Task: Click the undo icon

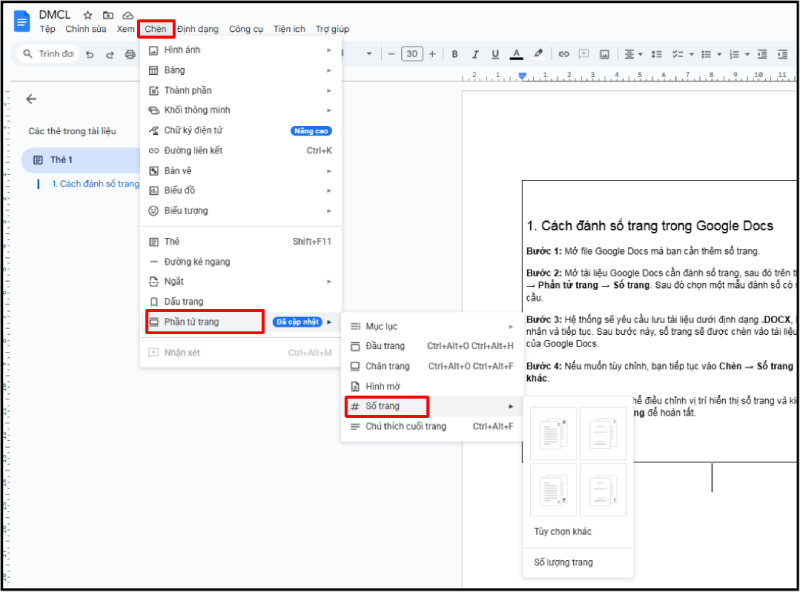Action: pos(90,54)
